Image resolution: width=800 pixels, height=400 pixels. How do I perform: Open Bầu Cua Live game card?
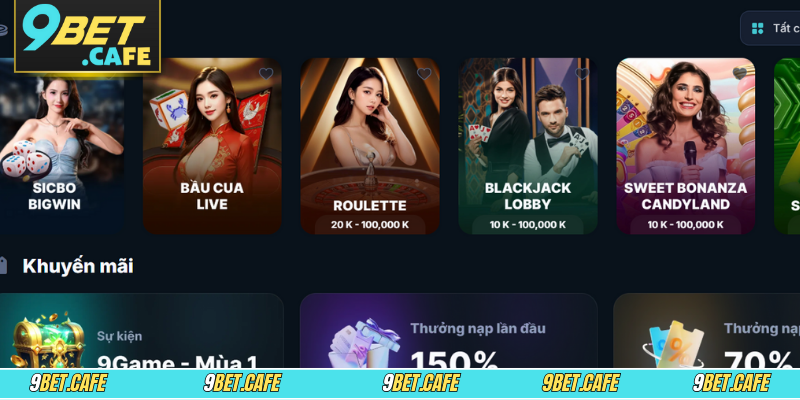pos(212,146)
